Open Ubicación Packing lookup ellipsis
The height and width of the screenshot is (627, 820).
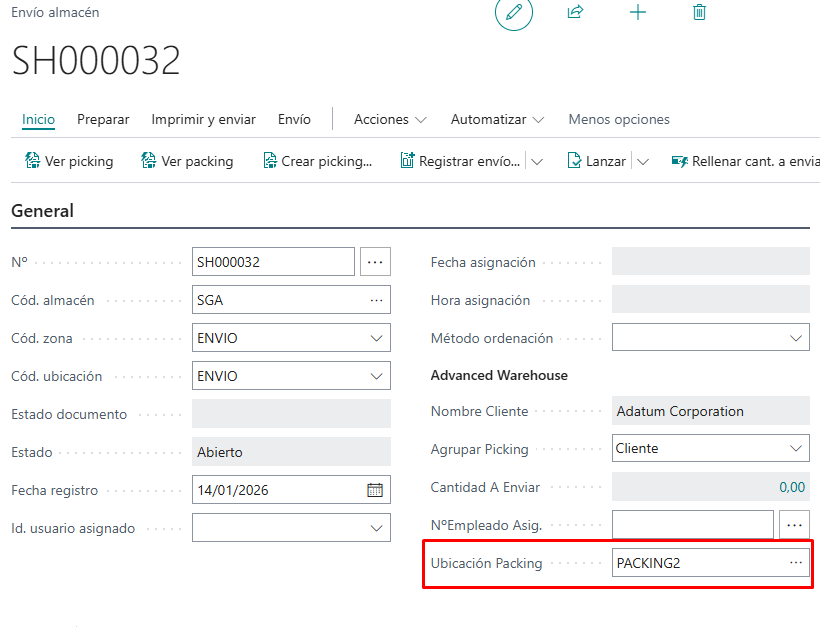point(796,563)
